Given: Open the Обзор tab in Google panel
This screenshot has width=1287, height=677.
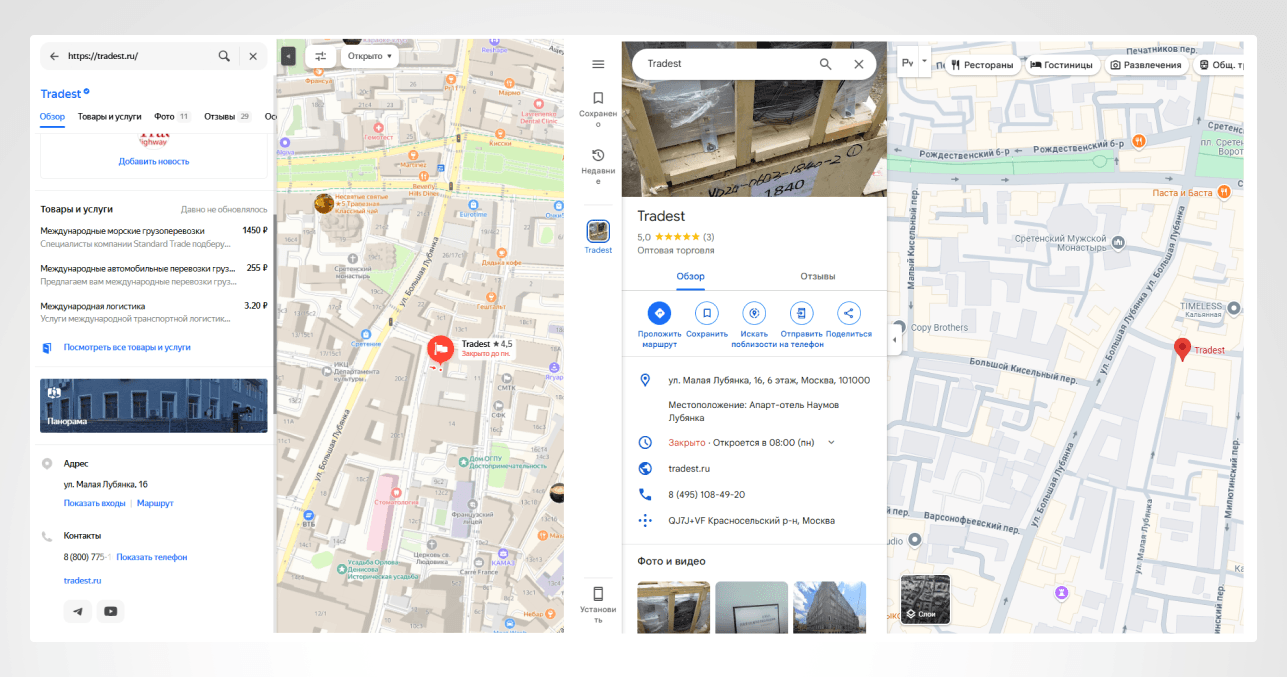Looking at the screenshot, I should [690, 276].
